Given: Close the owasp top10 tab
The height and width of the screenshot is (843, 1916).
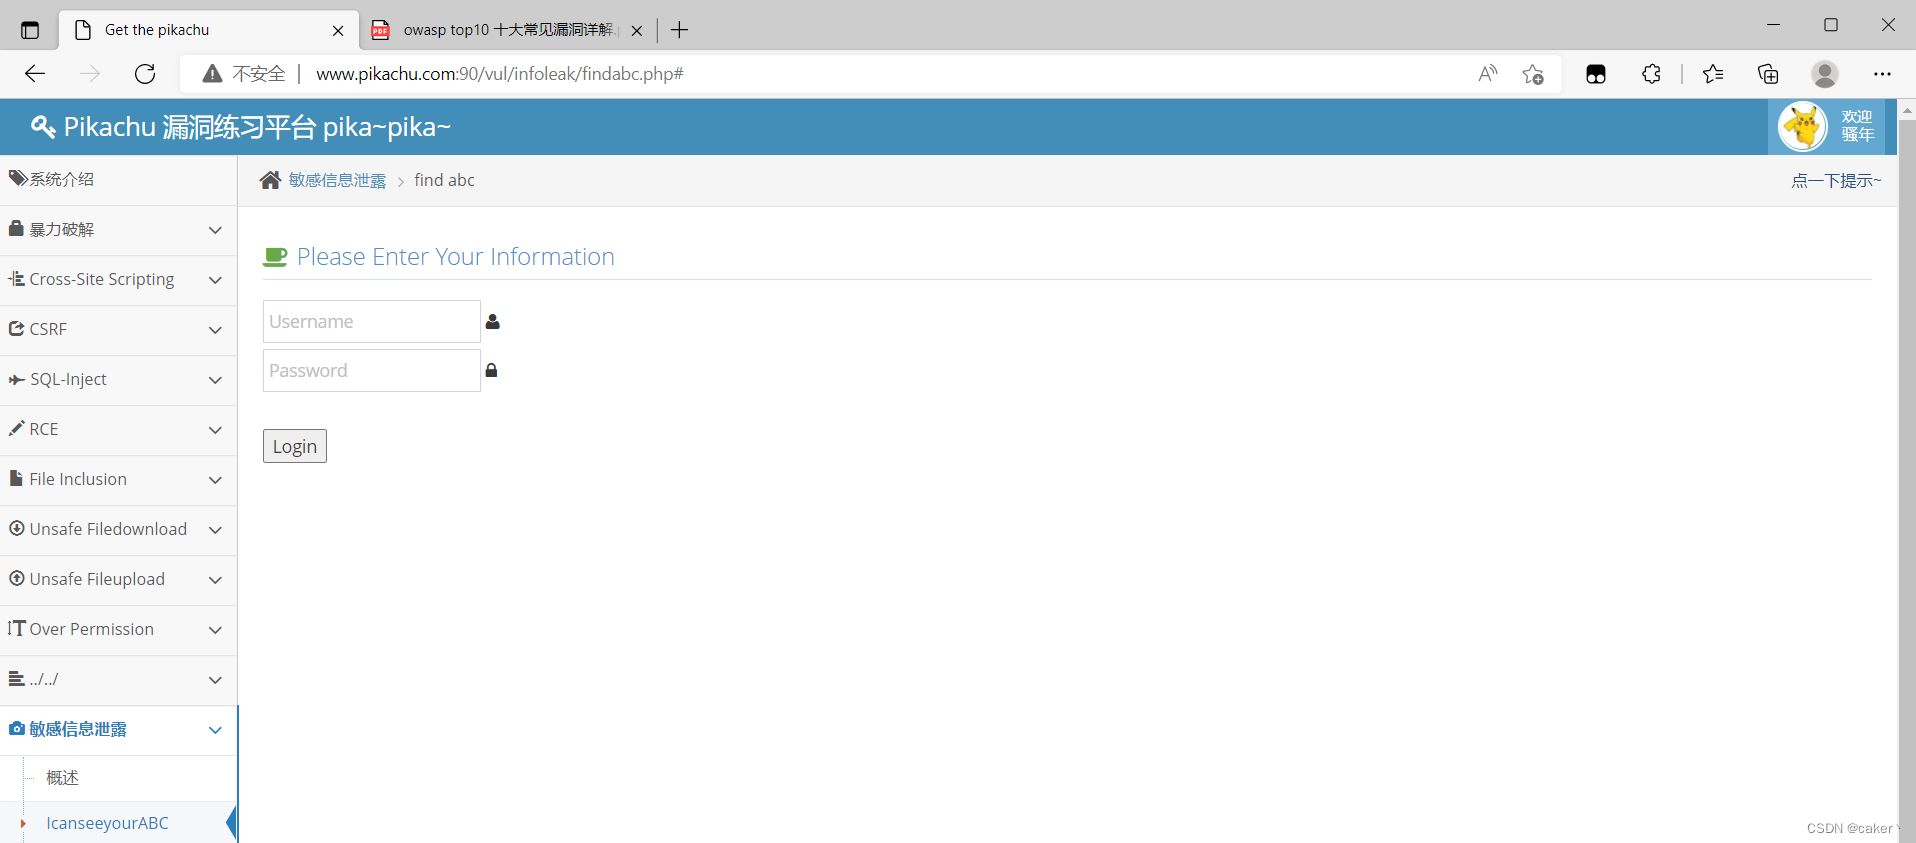Looking at the screenshot, I should tap(637, 31).
